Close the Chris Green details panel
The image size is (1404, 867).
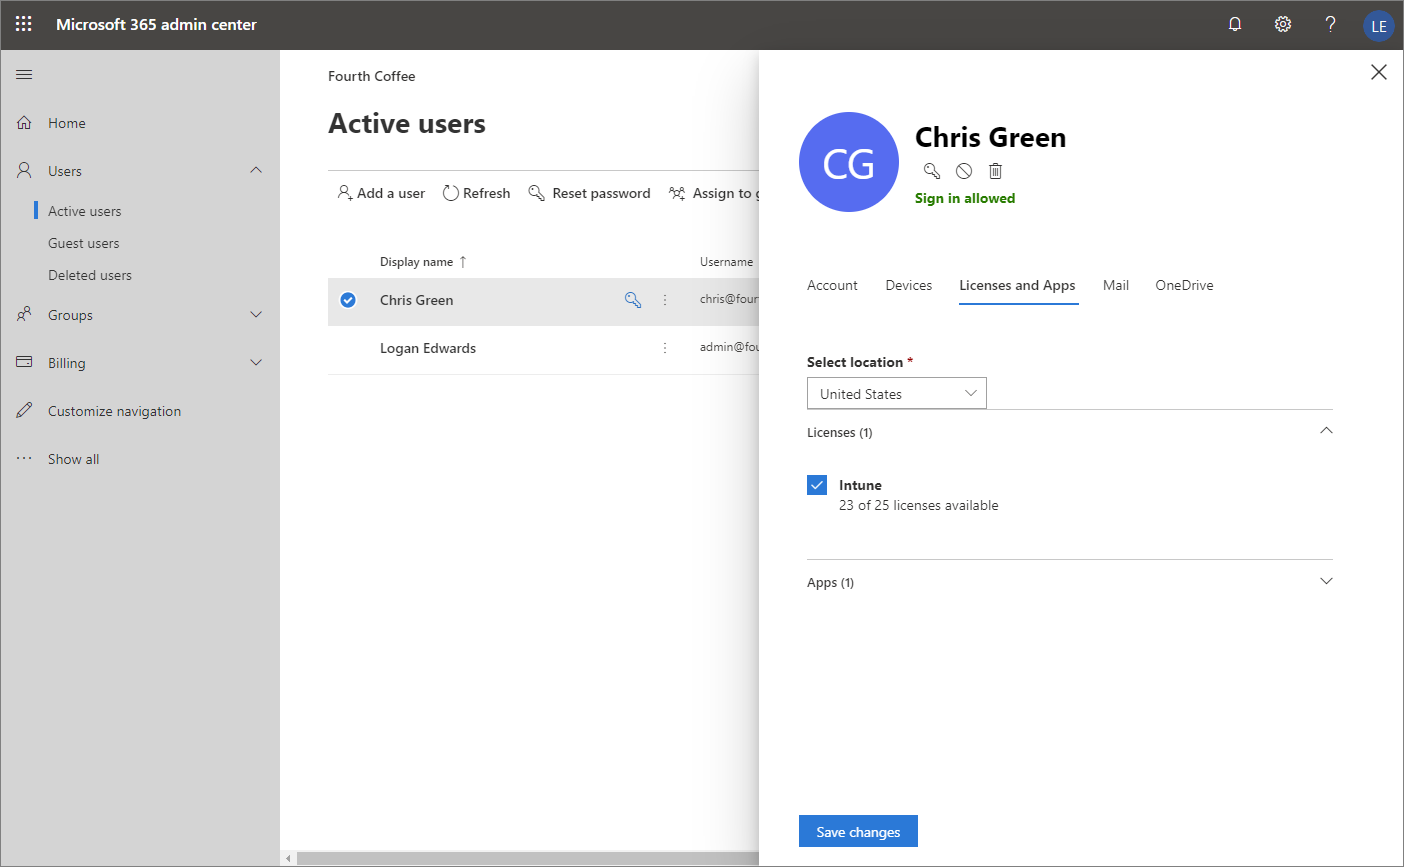coord(1379,72)
